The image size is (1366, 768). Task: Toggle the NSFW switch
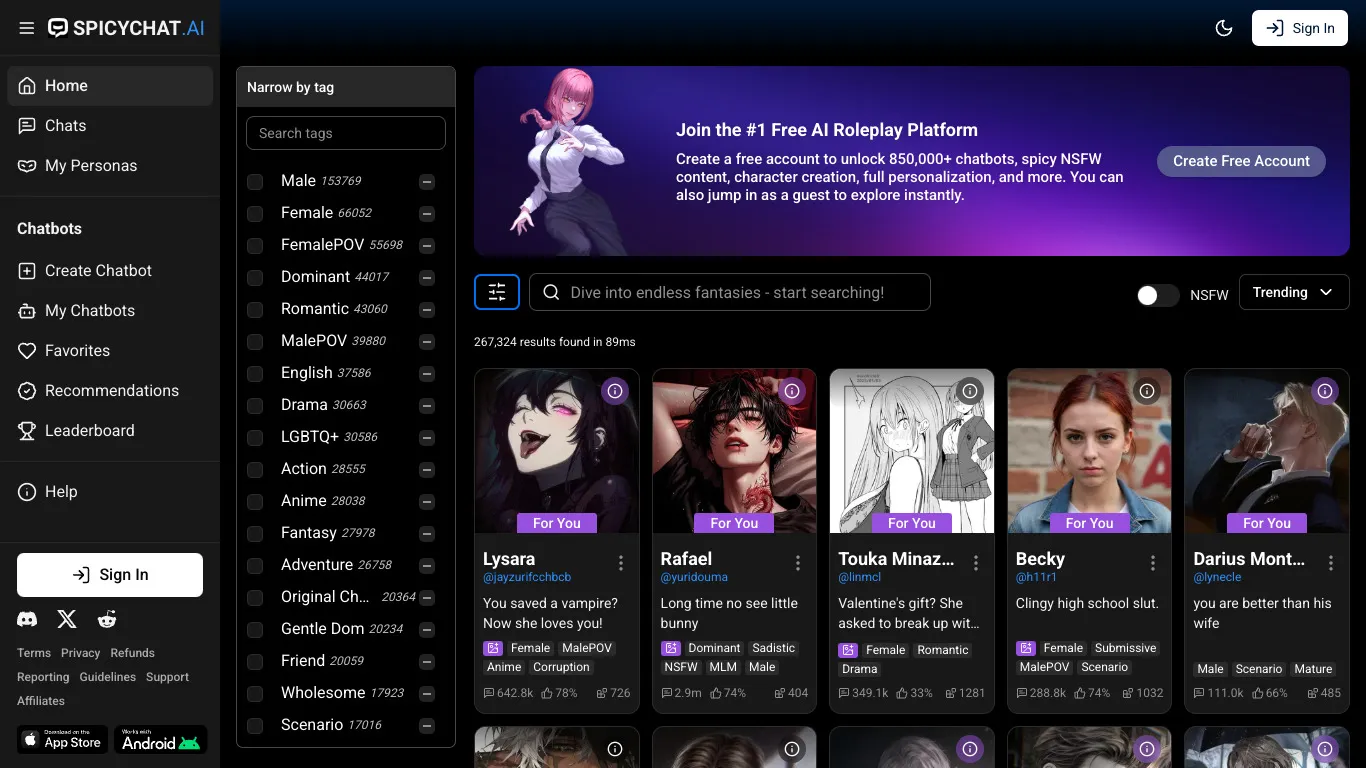pos(1158,295)
